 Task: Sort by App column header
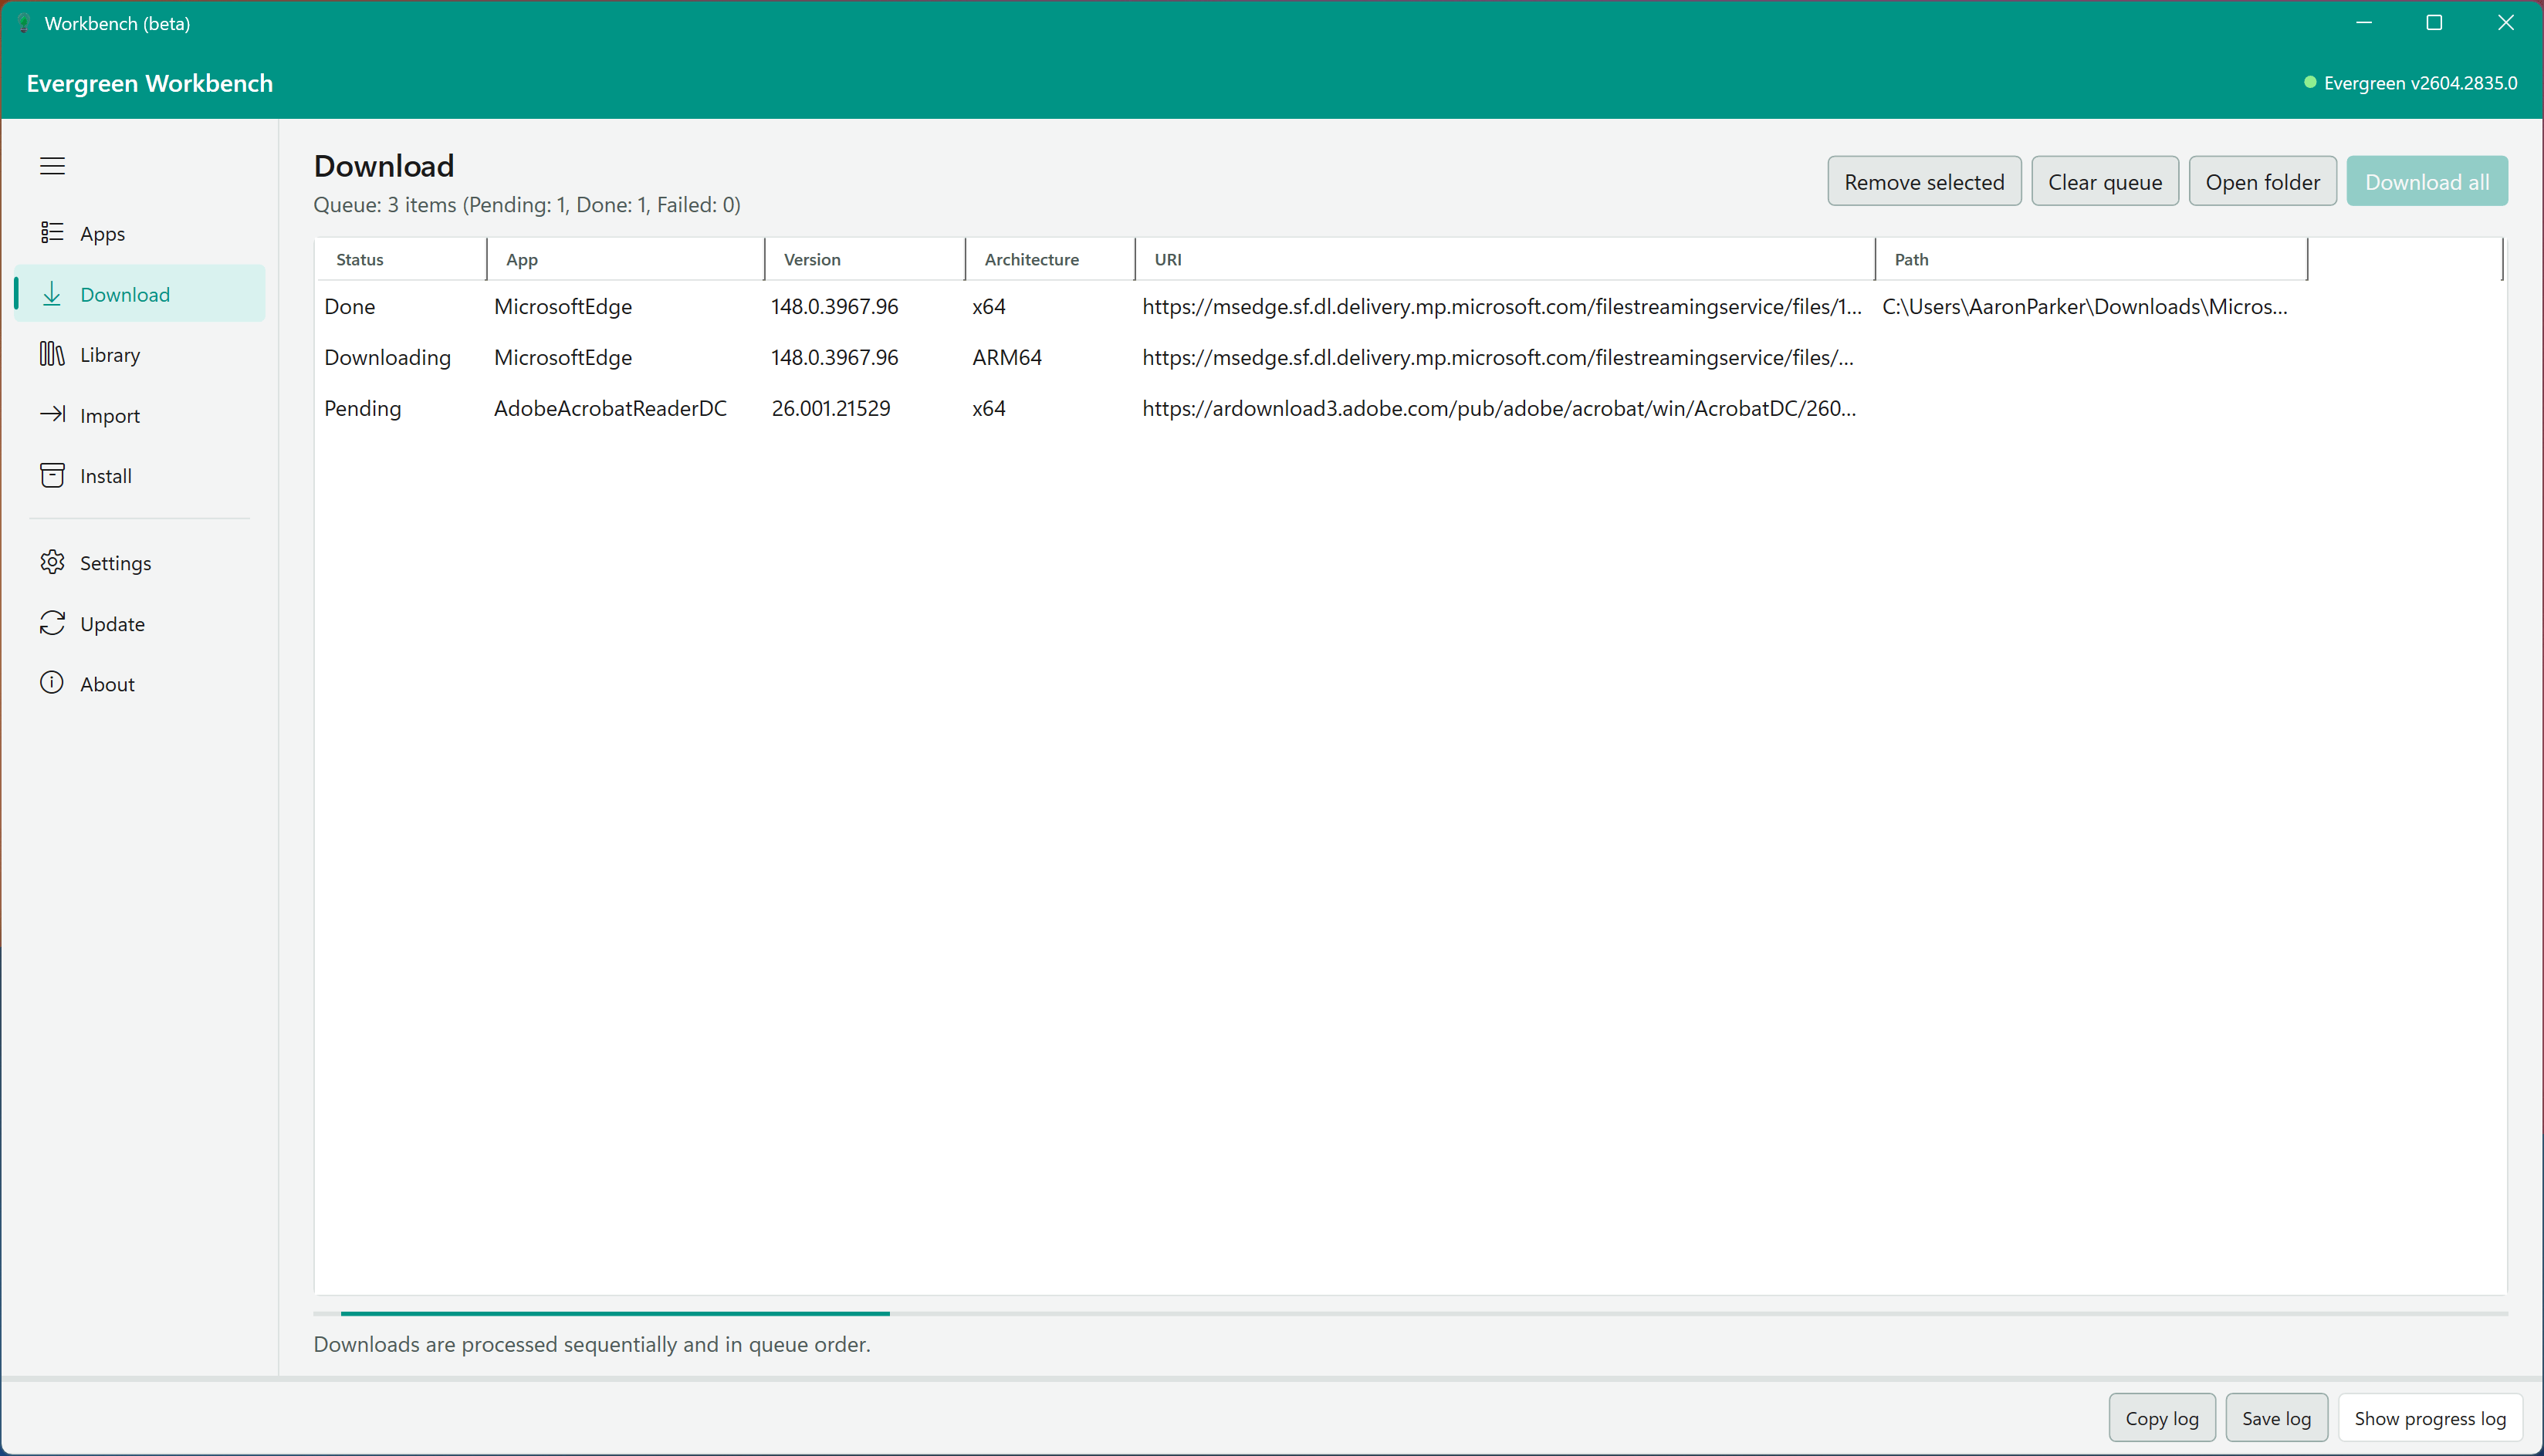coord(626,259)
